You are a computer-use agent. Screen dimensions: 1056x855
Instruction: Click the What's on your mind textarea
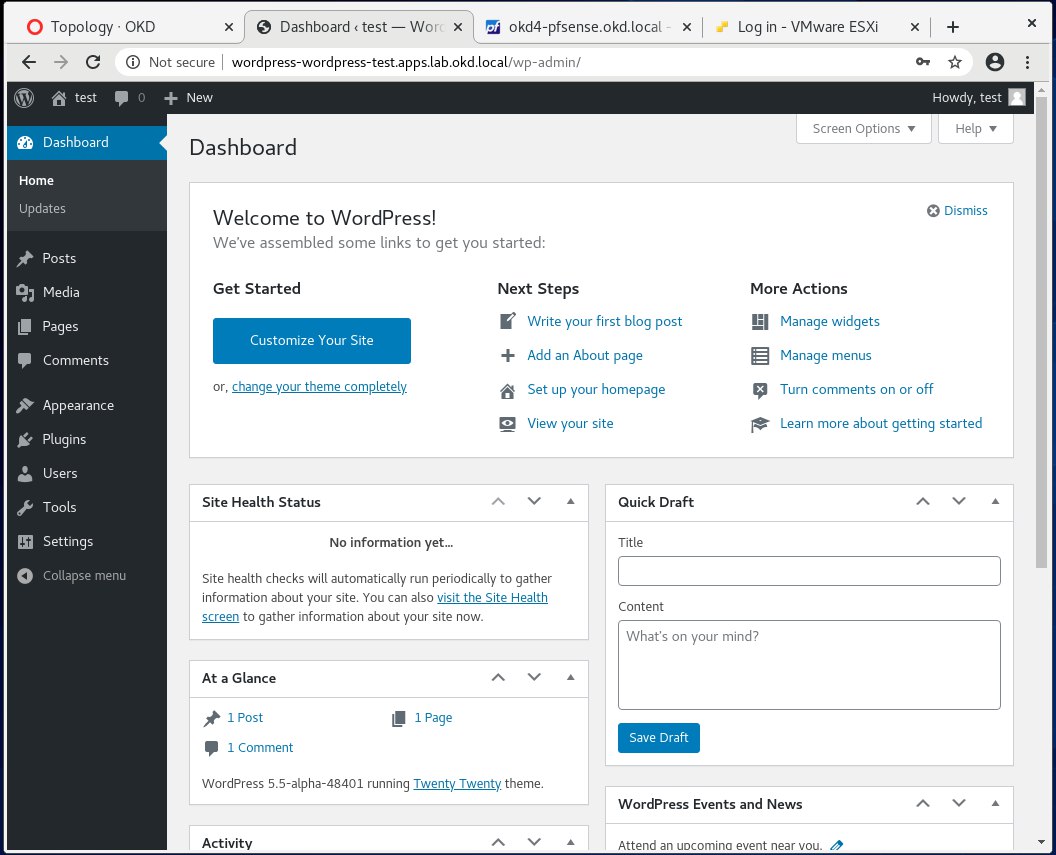click(x=809, y=665)
